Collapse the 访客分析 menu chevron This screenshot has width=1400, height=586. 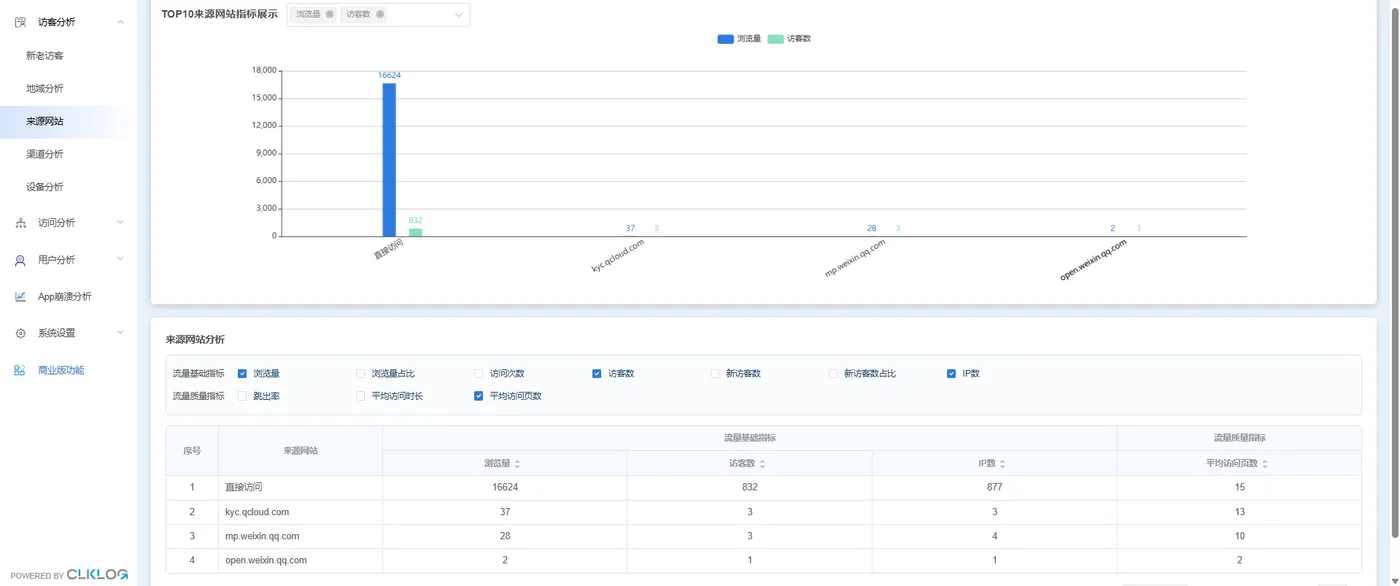click(121, 22)
